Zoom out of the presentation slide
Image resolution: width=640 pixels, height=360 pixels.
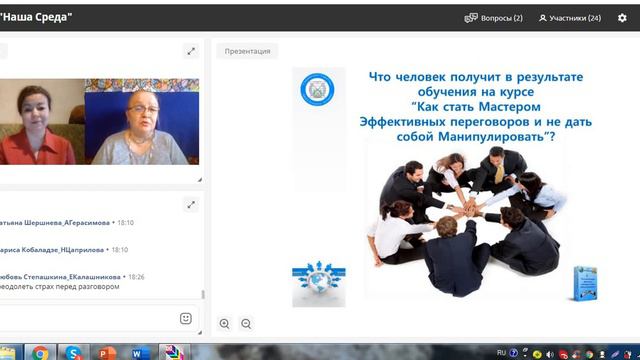[246, 324]
